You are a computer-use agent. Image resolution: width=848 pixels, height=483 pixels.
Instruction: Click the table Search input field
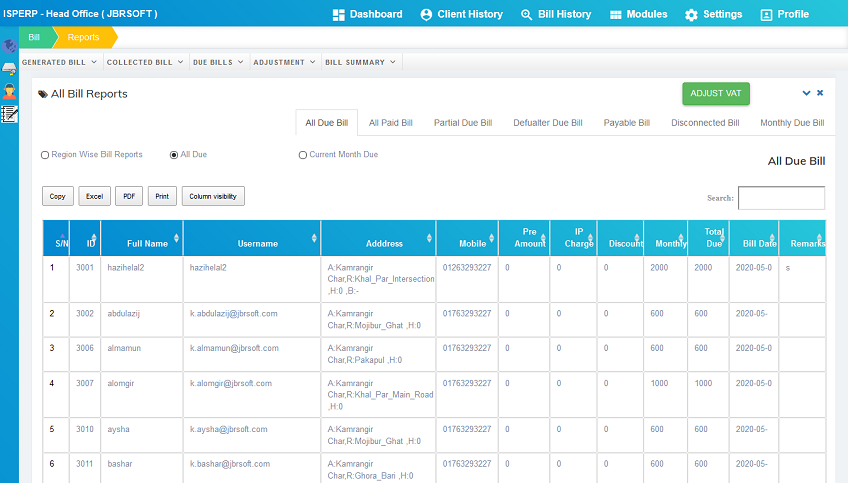pos(781,198)
